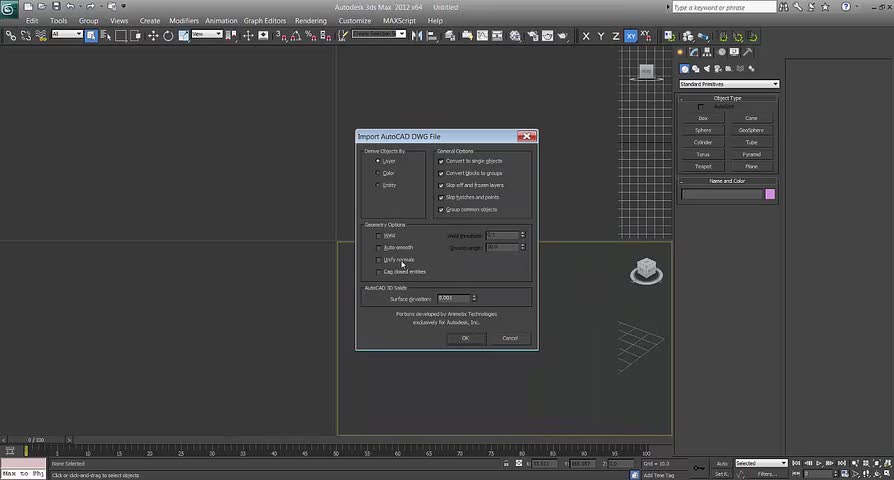Select the Color radio option
894x480 pixels.
click(x=378, y=173)
